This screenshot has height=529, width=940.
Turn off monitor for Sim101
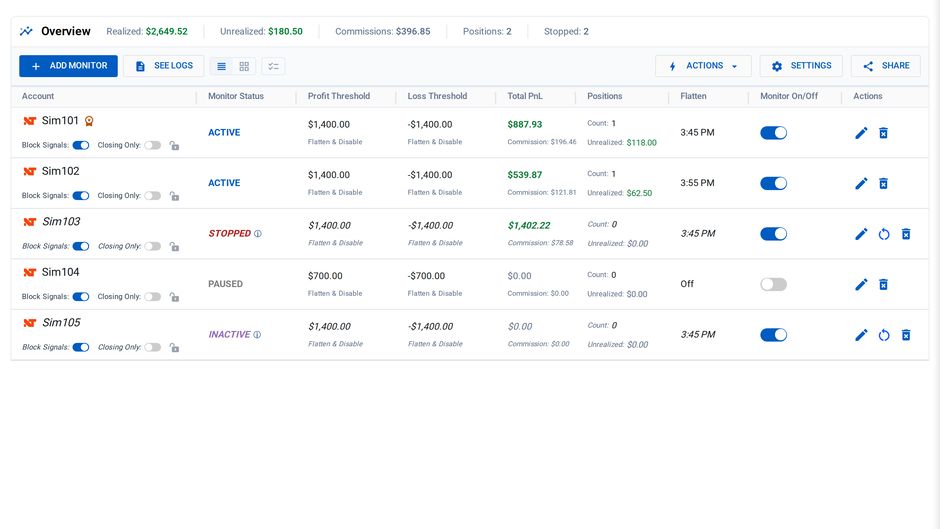[x=773, y=133]
